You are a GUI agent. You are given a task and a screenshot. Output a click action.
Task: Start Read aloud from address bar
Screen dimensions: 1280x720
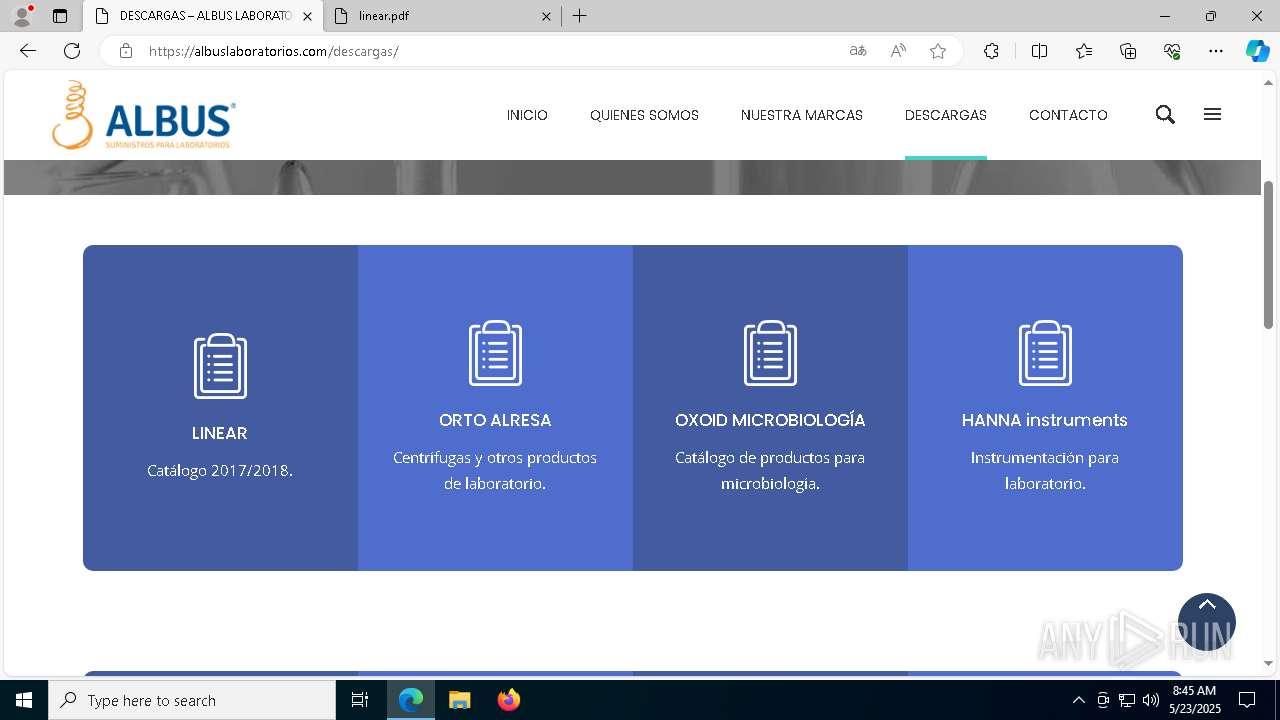[x=898, y=51]
